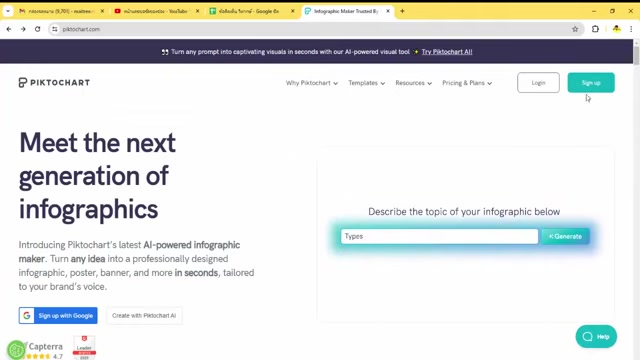The image size is (640, 360).
Task: Open Chrome three-dot menu
Action: pos(631,29)
